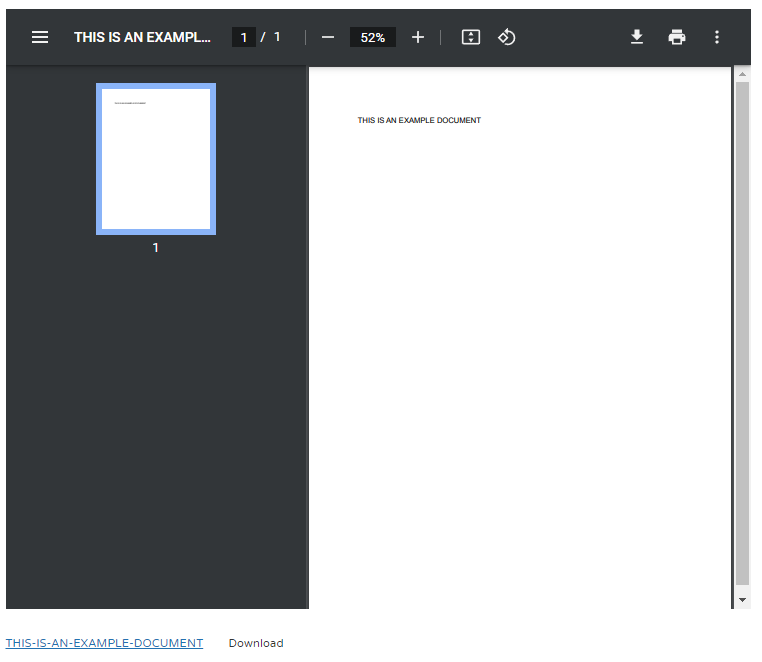Click the current page number field
The height and width of the screenshot is (662, 762).
click(244, 37)
